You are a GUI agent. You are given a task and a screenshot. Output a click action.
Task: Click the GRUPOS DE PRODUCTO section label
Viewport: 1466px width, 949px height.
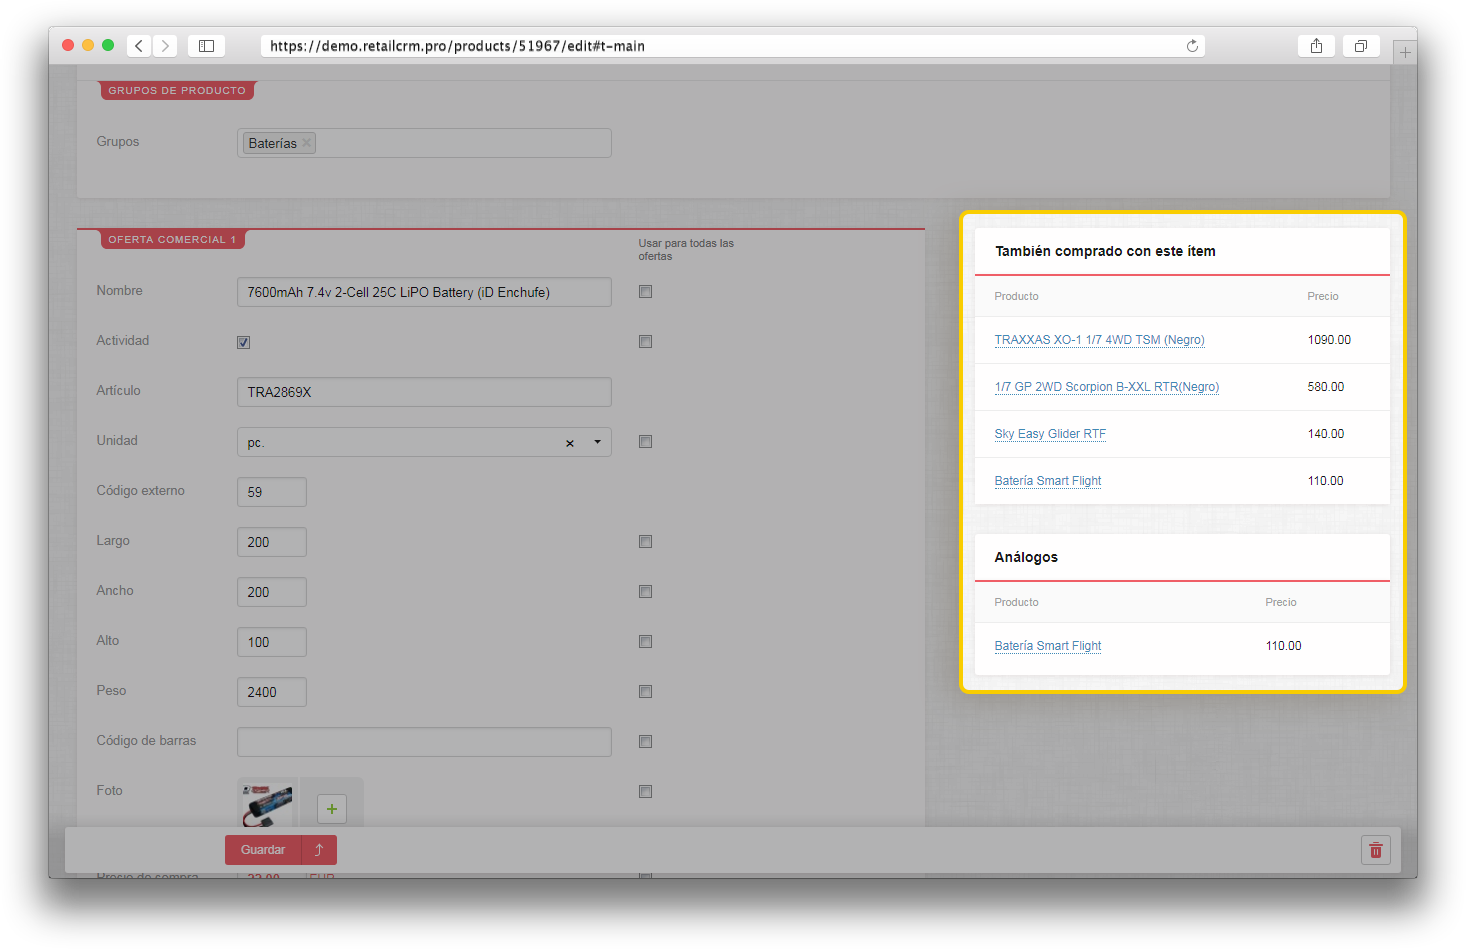tap(177, 91)
